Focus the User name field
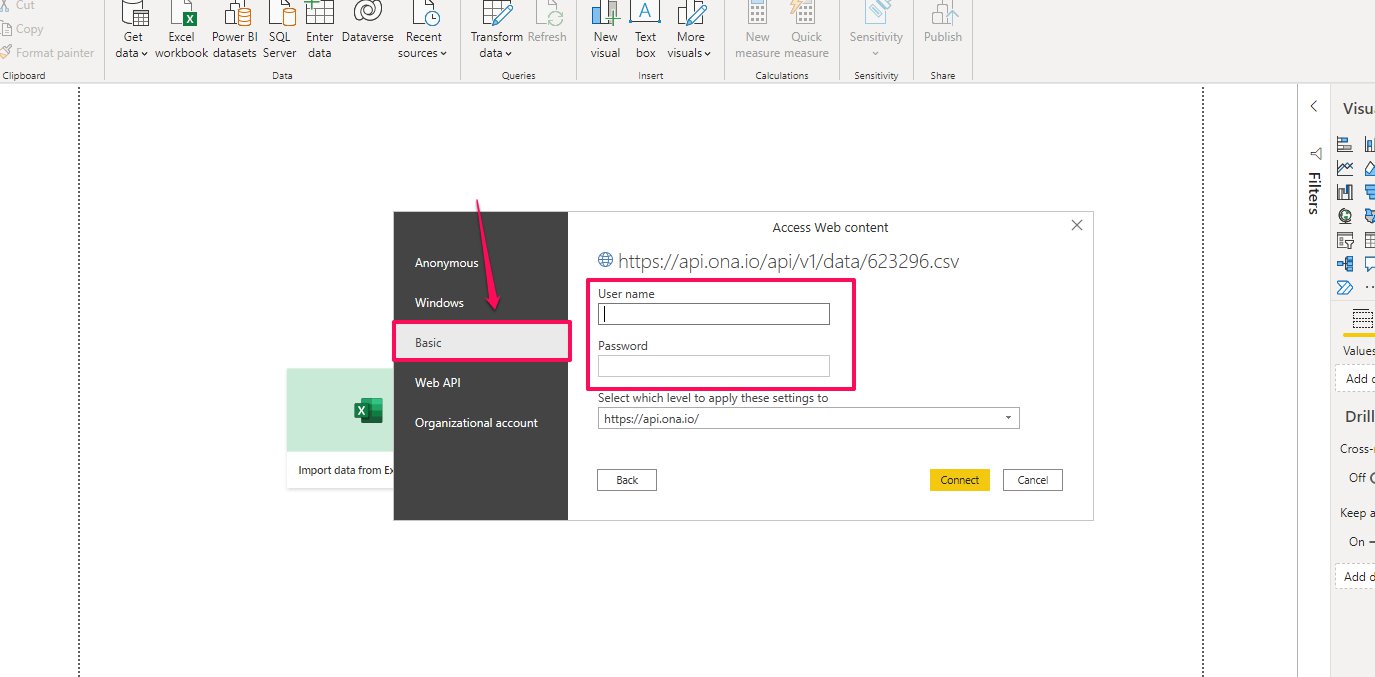This screenshot has width=1375, height=677. (x=714, y=314)
